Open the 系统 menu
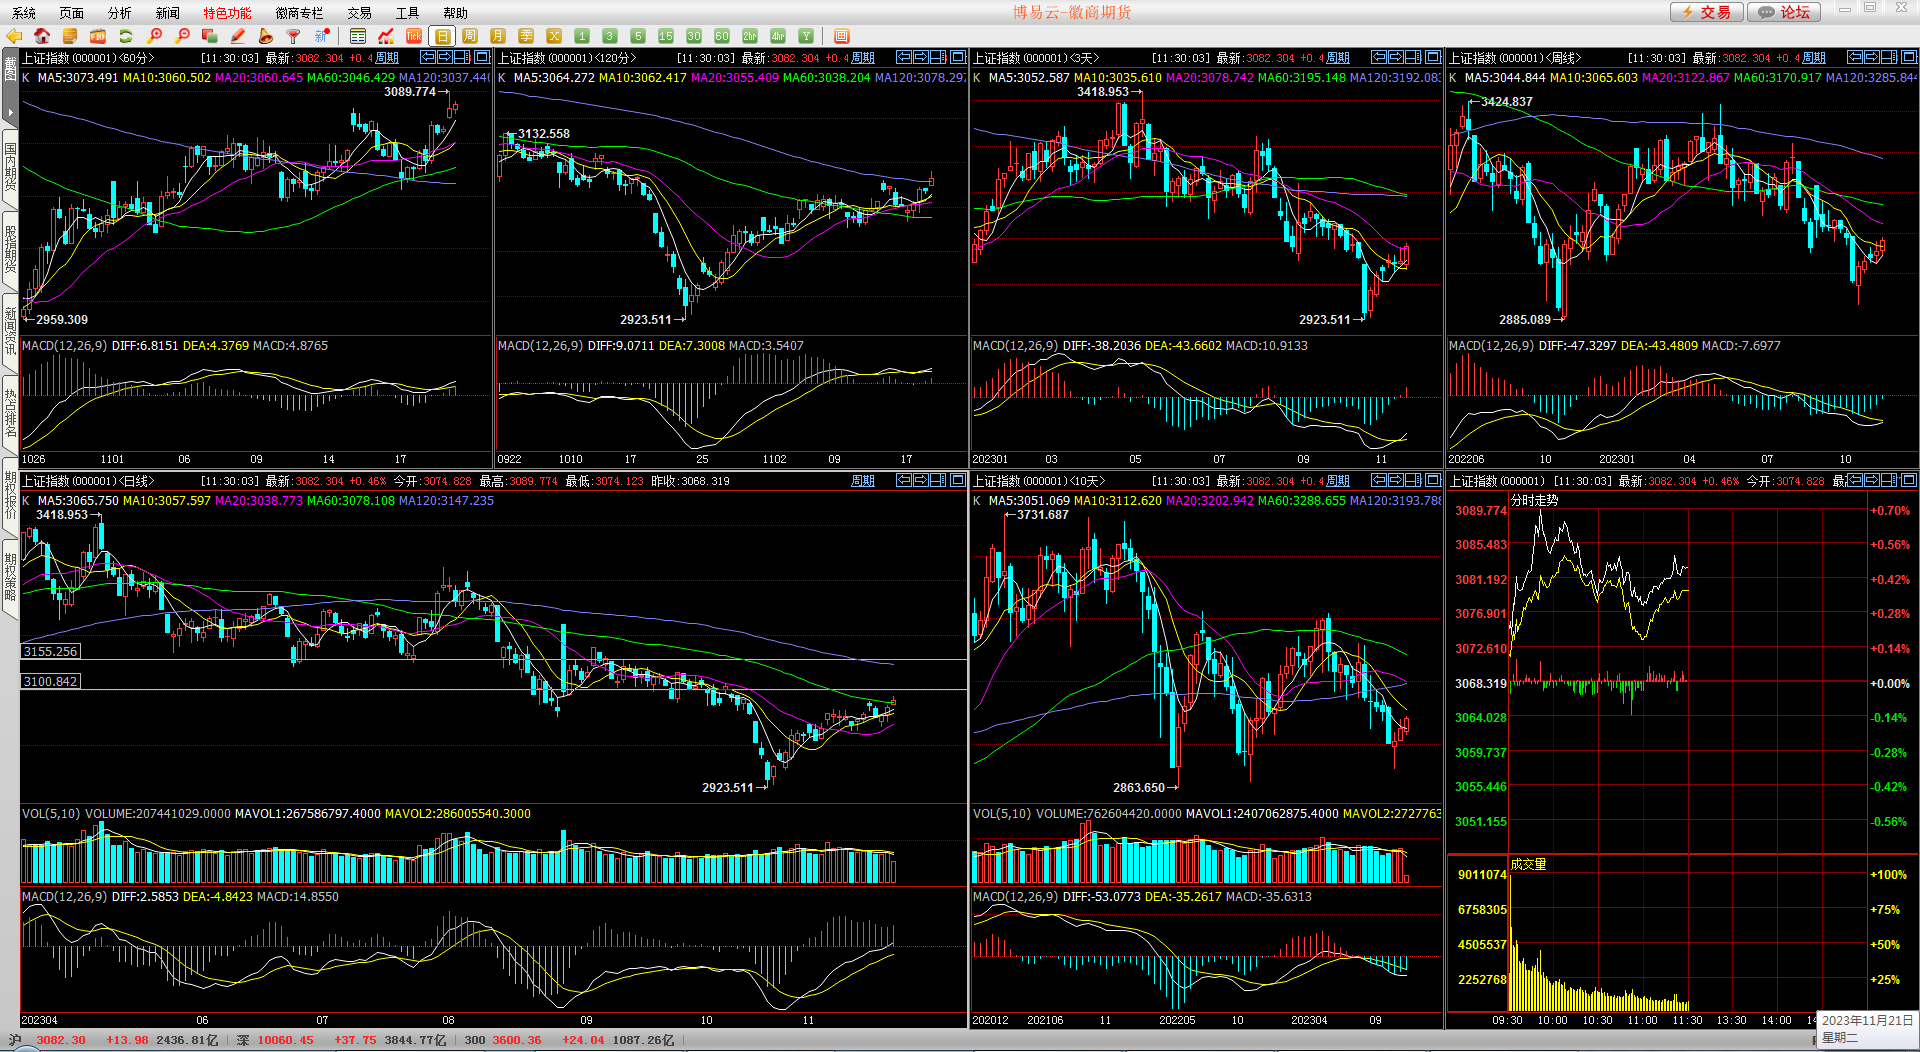1920x1052 pixels. point(24,13)
